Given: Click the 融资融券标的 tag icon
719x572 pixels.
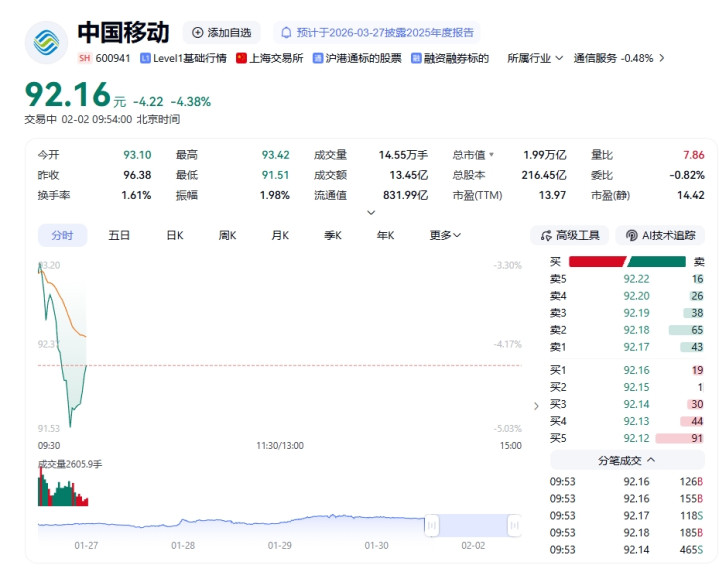Looking at the screenshot, I should click(416, 58).
